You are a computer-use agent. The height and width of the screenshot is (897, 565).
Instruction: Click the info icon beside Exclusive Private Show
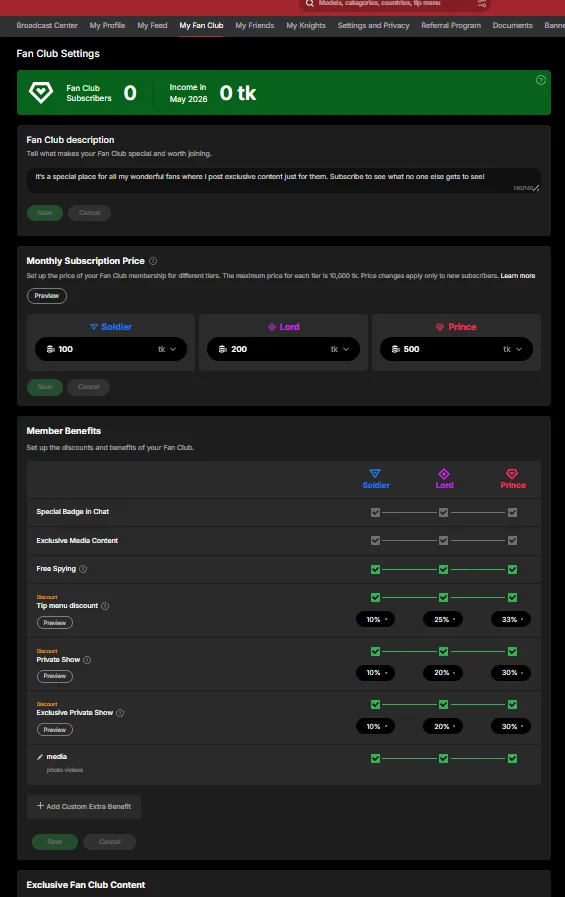coord(120,713)
